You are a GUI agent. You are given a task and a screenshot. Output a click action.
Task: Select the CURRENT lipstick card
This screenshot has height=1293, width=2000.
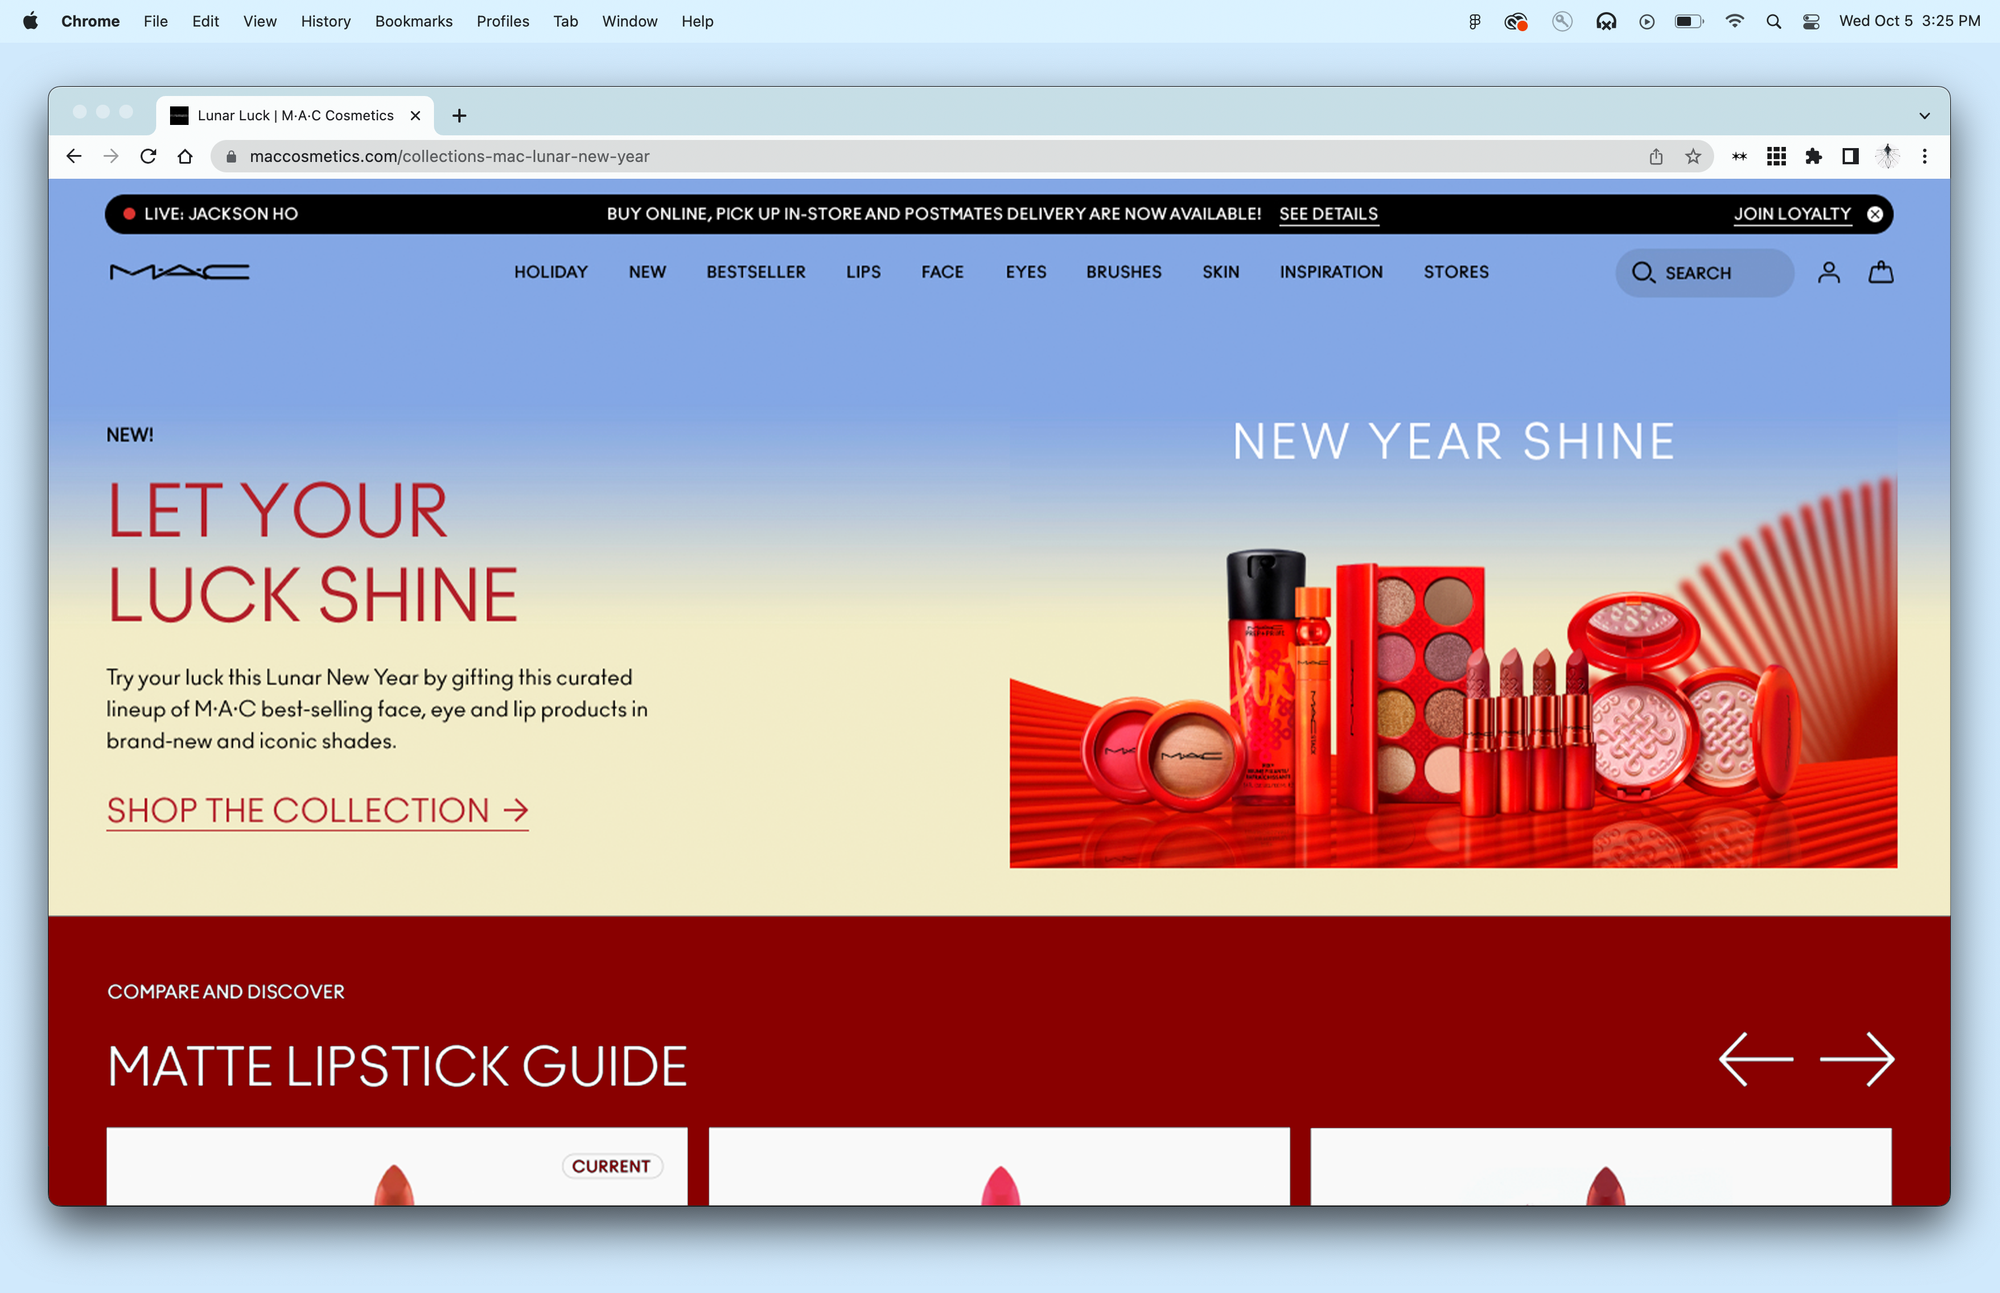click(397, 1166)
